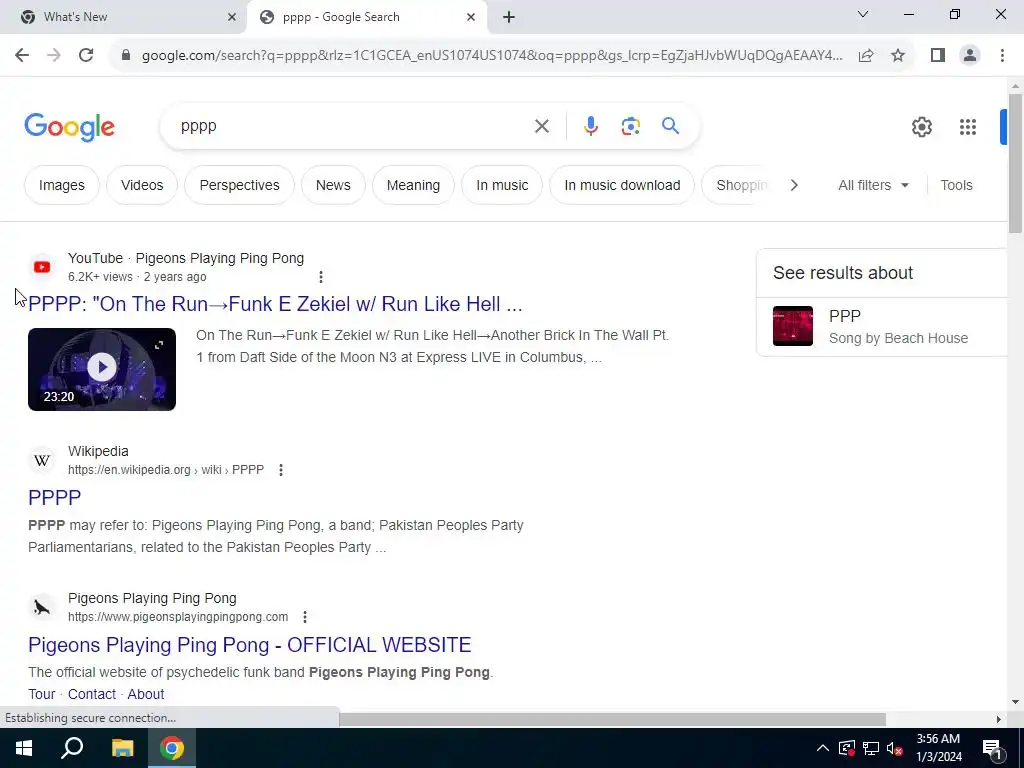Close the What's New tab
The height and width of the screenshot is (768, 1024).
pos(231,17)
